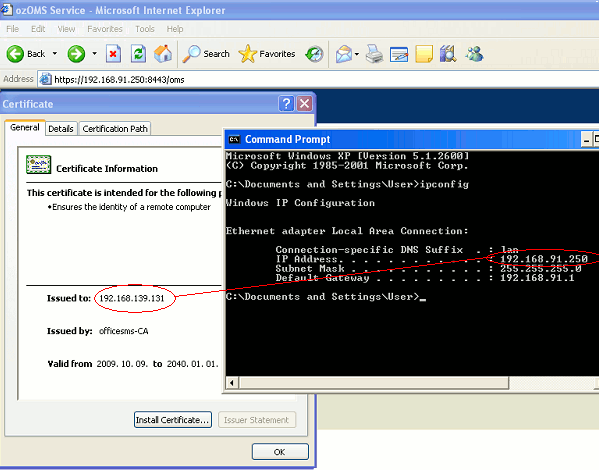Click the Search magnifier button
The height and width of the screenshot is (470, 599).
coord(206,54)
